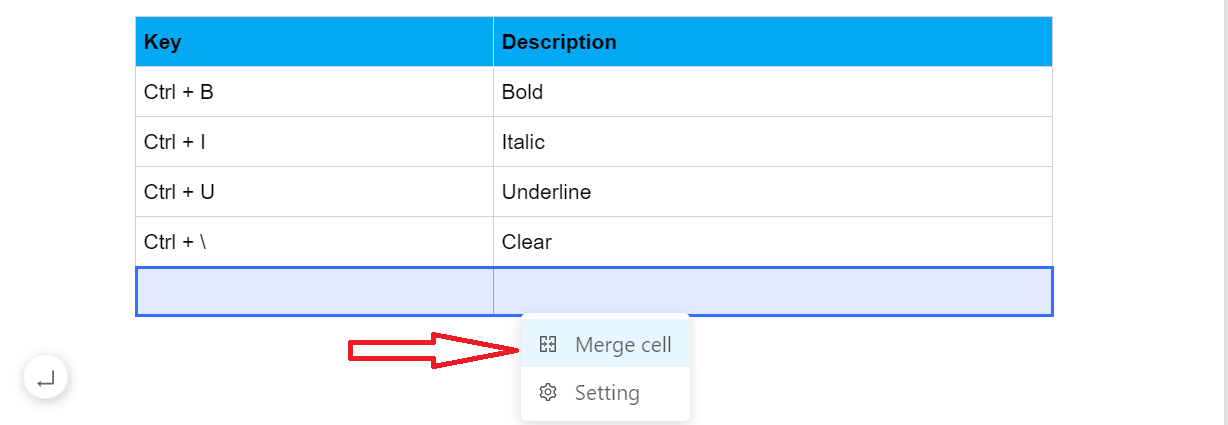Image resolution: width=1228 pixels, height=425 pixels.
Task: Click the Key header cell
Action: pyautogui.click(x=315, y=42)
